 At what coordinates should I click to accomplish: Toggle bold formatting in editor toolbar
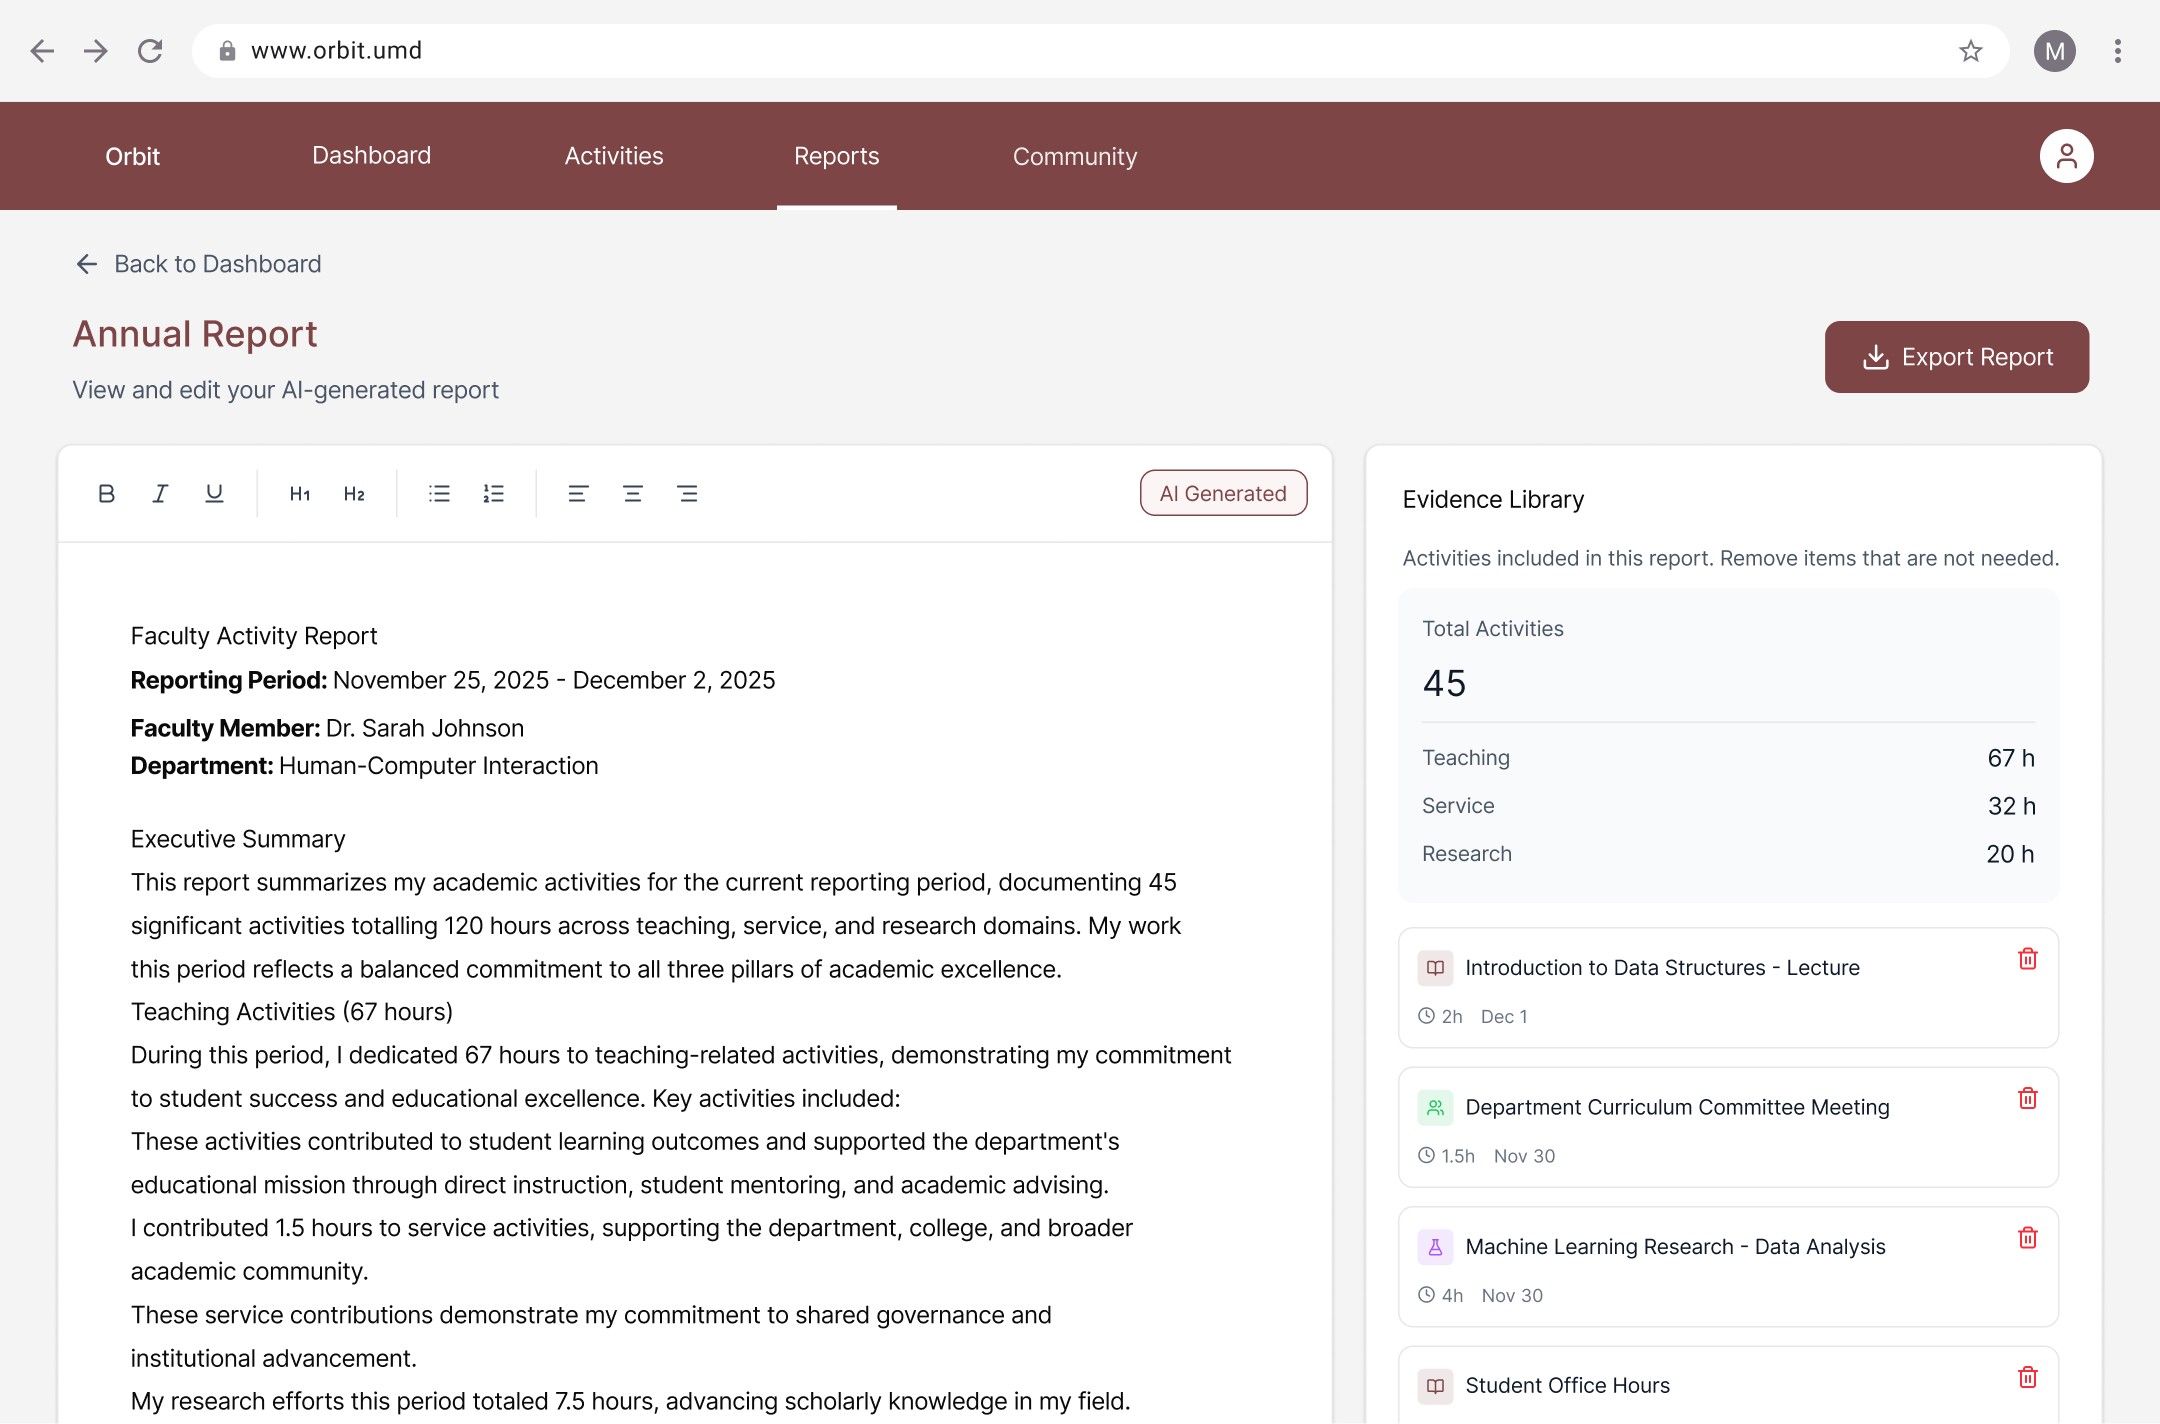106,493
